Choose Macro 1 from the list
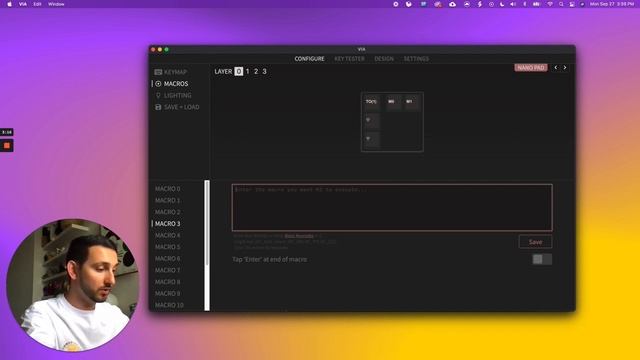 [x=168, y=200]
